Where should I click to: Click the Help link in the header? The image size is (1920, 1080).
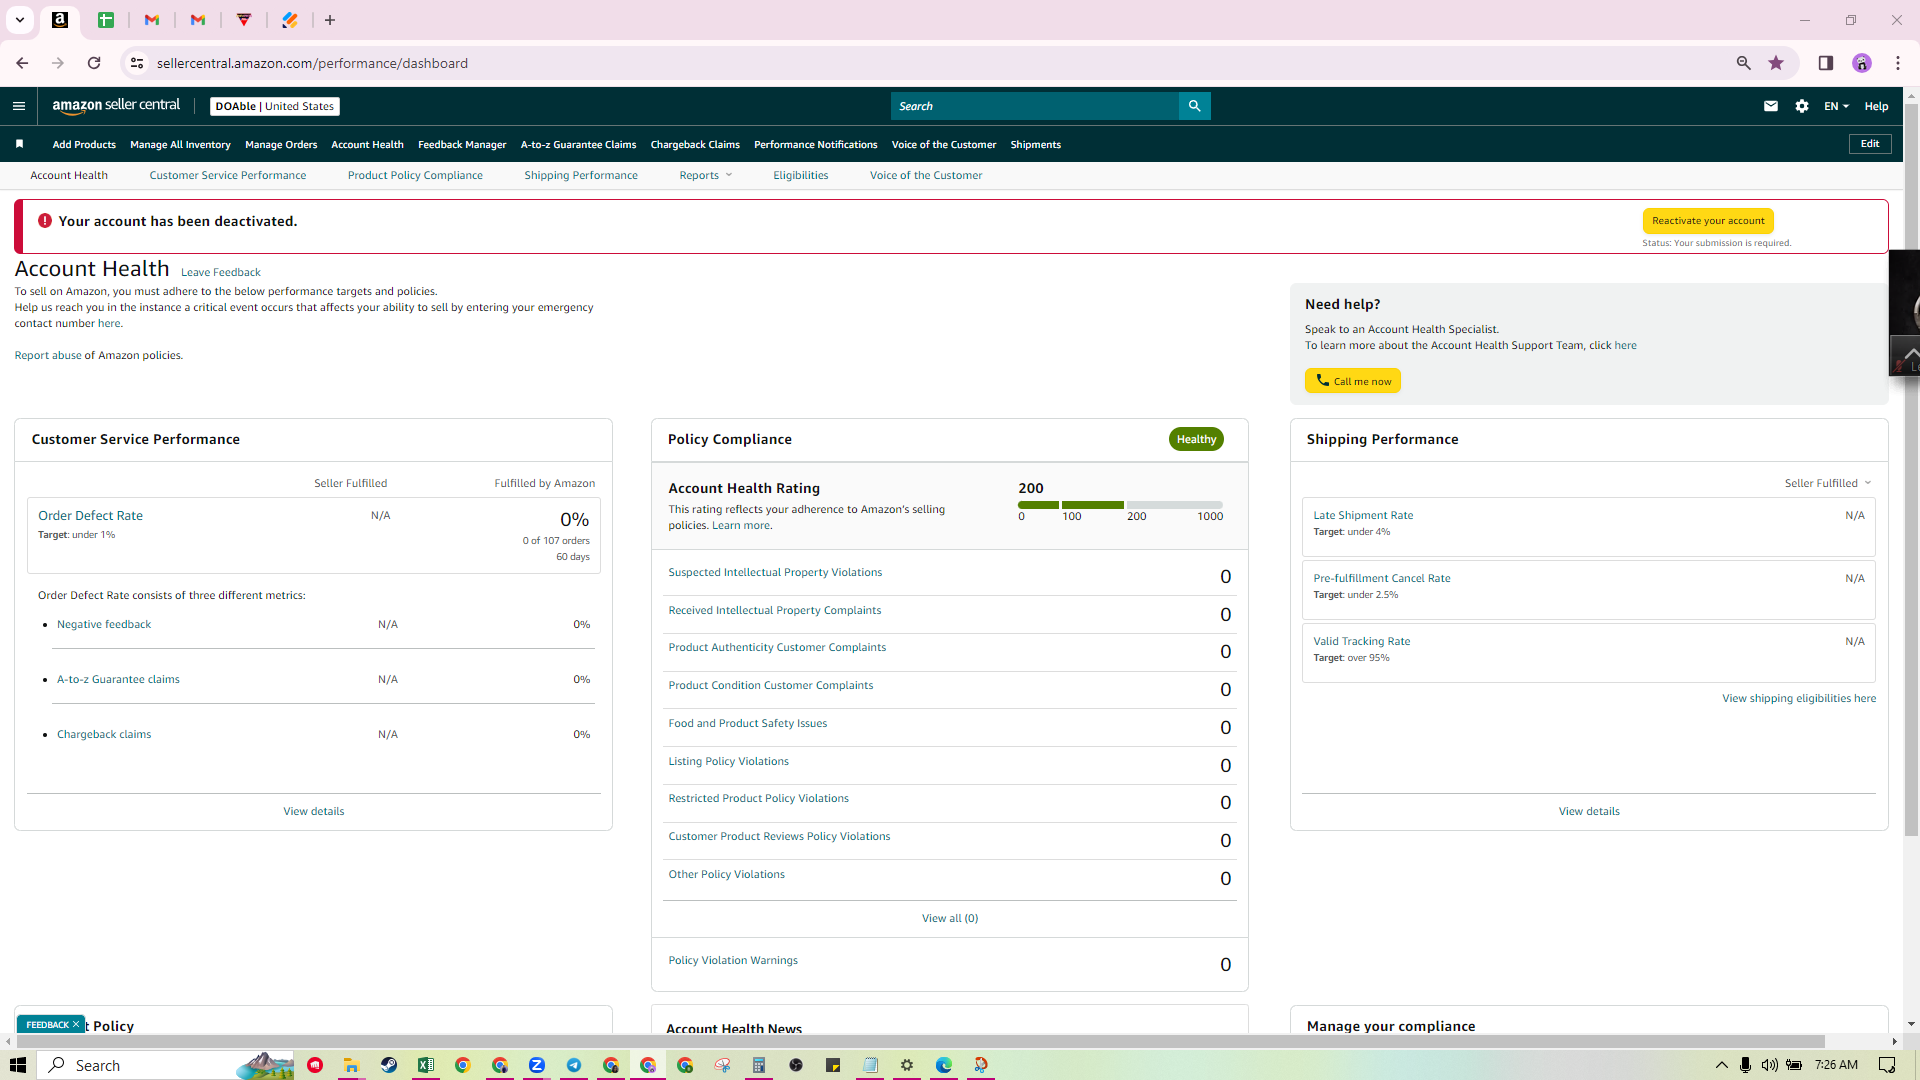click(1876, 106)
